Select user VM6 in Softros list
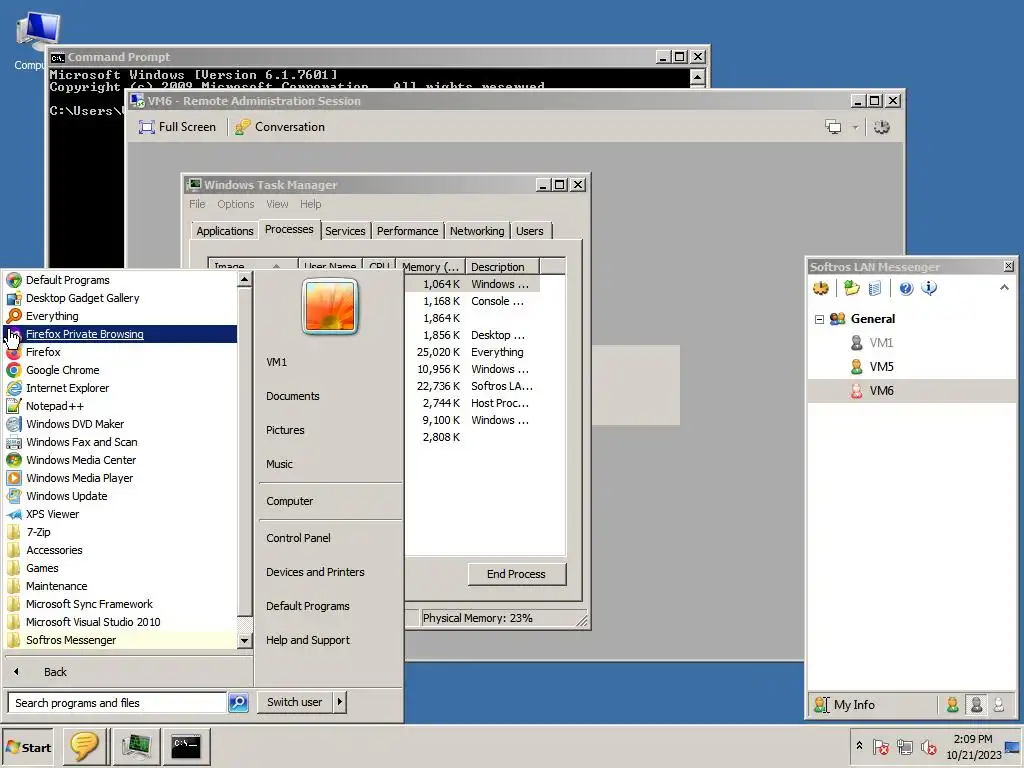 [912, 391]
